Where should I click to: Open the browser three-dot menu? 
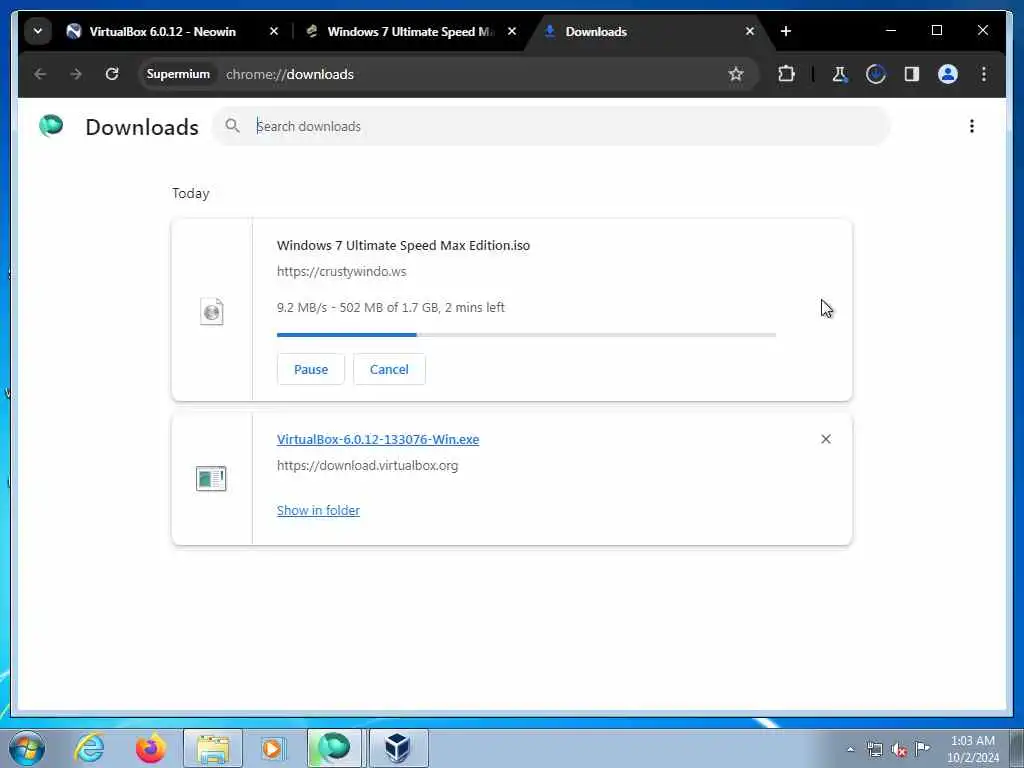point(984,74)
